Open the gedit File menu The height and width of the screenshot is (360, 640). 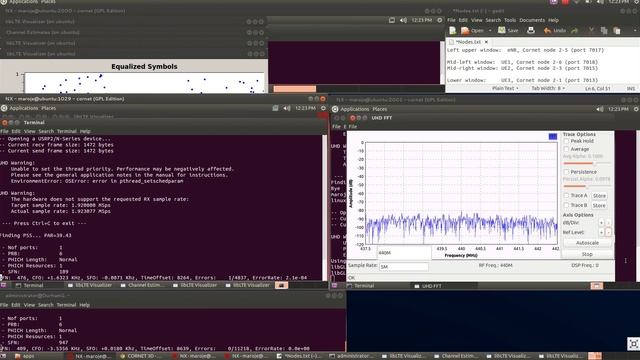coord(451,20)
